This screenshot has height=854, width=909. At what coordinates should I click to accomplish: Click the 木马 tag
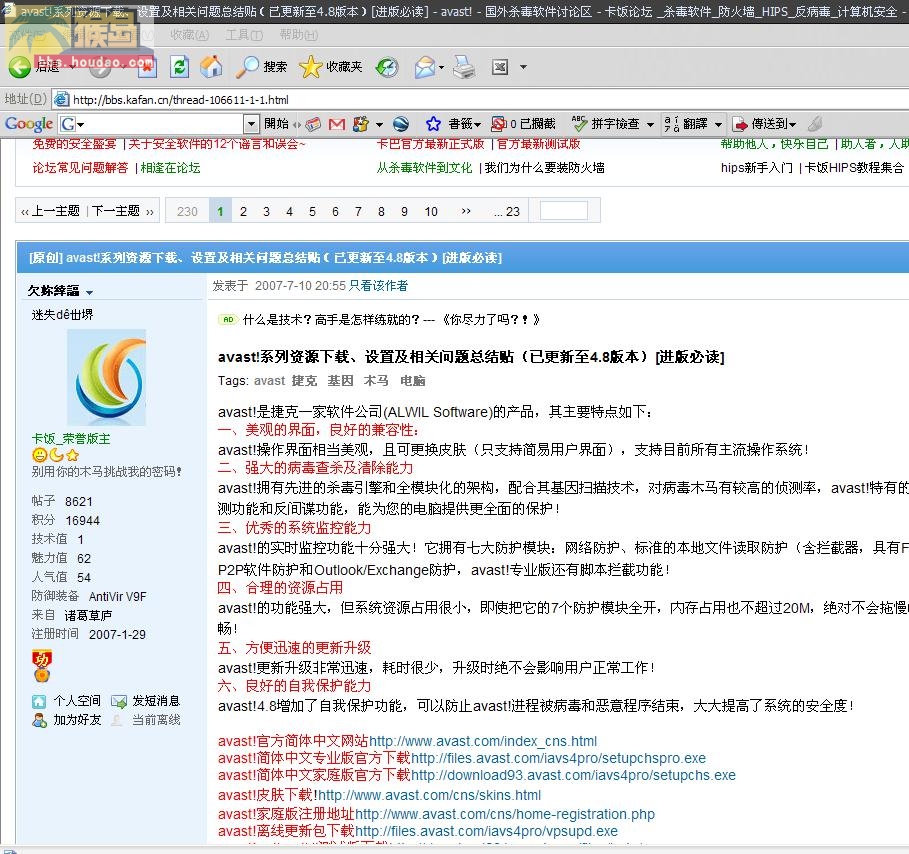(x=376, y=381)
